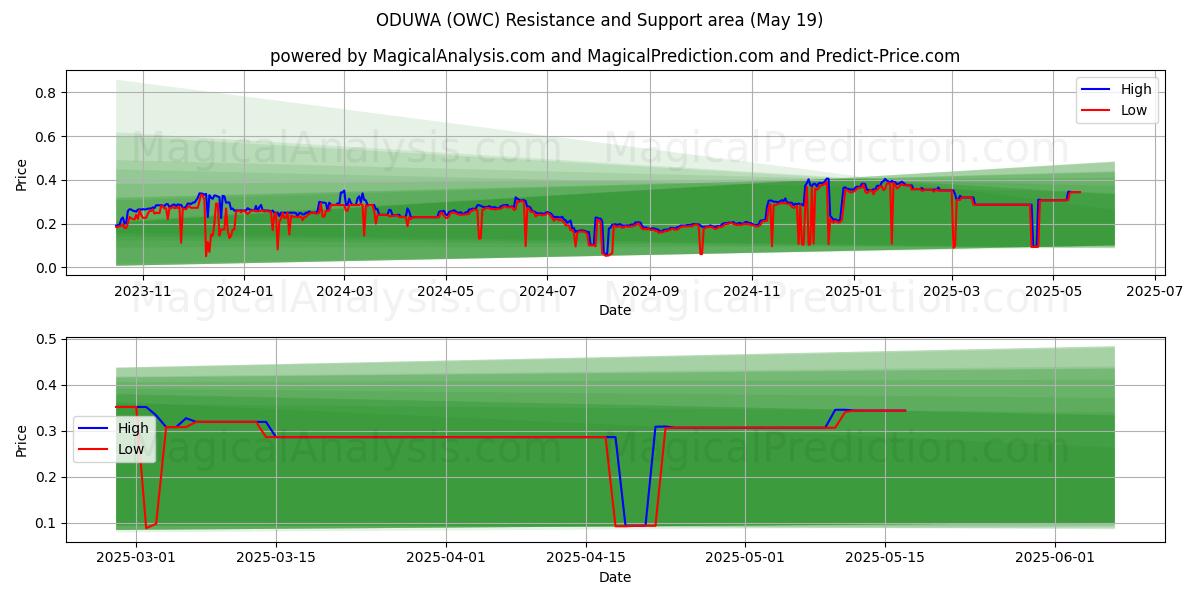Click the 'Date' axis label under top chart
The height and width of the screenshot is (600, 1200).
[615, 311]
